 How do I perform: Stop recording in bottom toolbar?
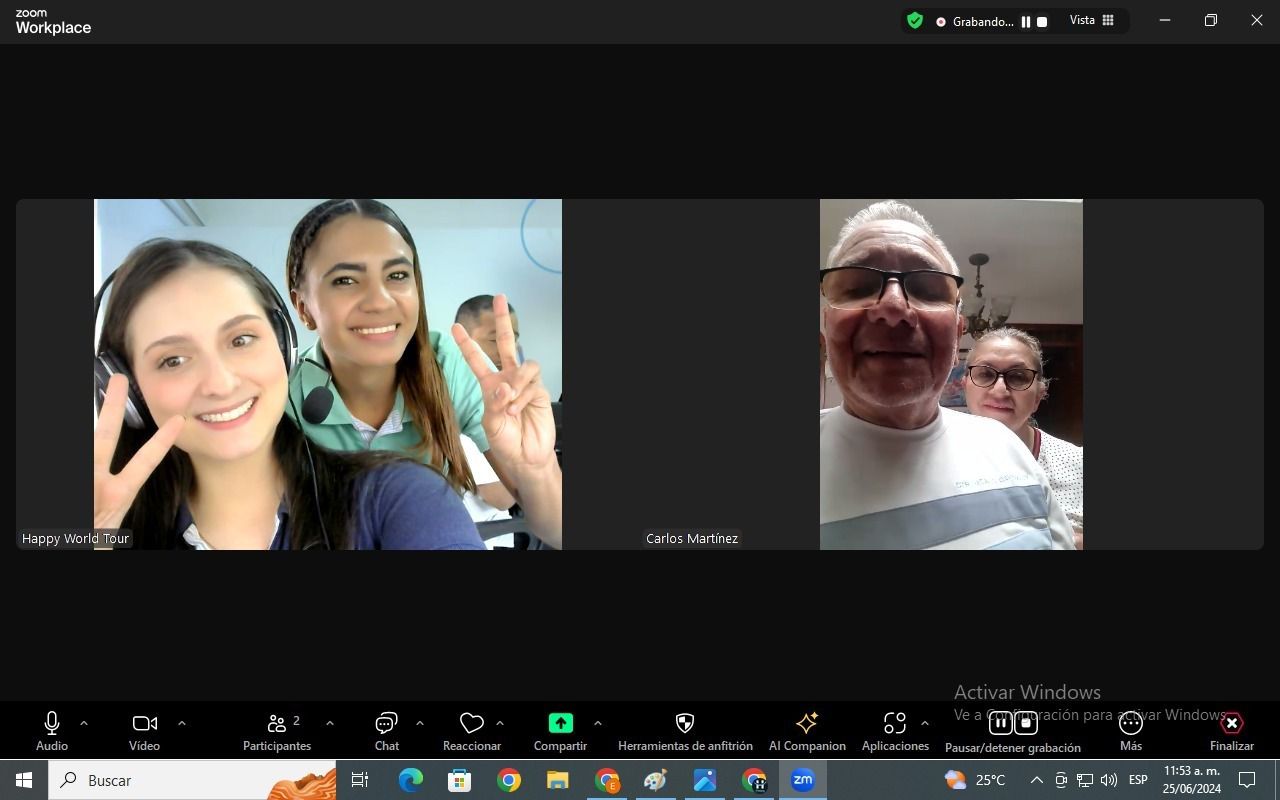[1026, 723]
